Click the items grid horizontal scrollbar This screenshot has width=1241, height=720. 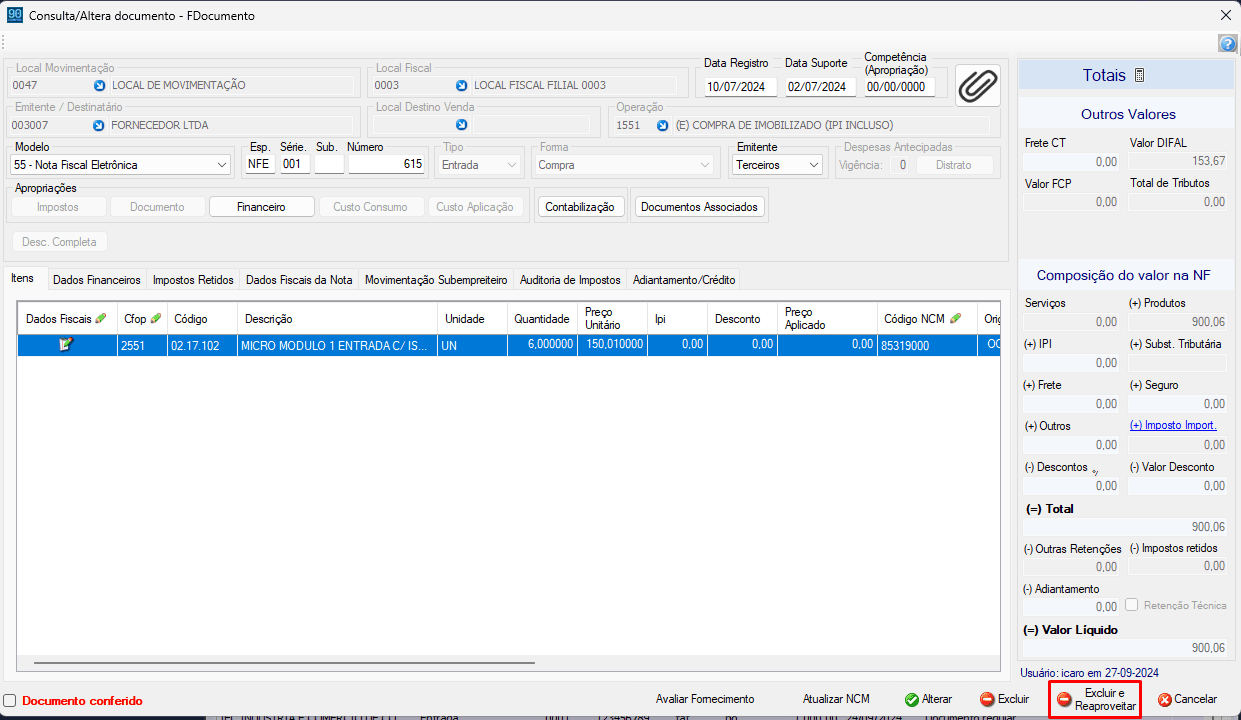click(x=284, y=662)
